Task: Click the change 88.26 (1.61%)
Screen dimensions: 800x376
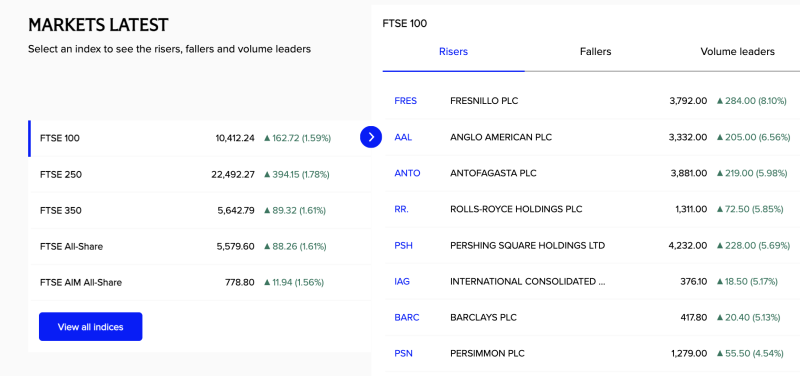Action: pos(295,246)
